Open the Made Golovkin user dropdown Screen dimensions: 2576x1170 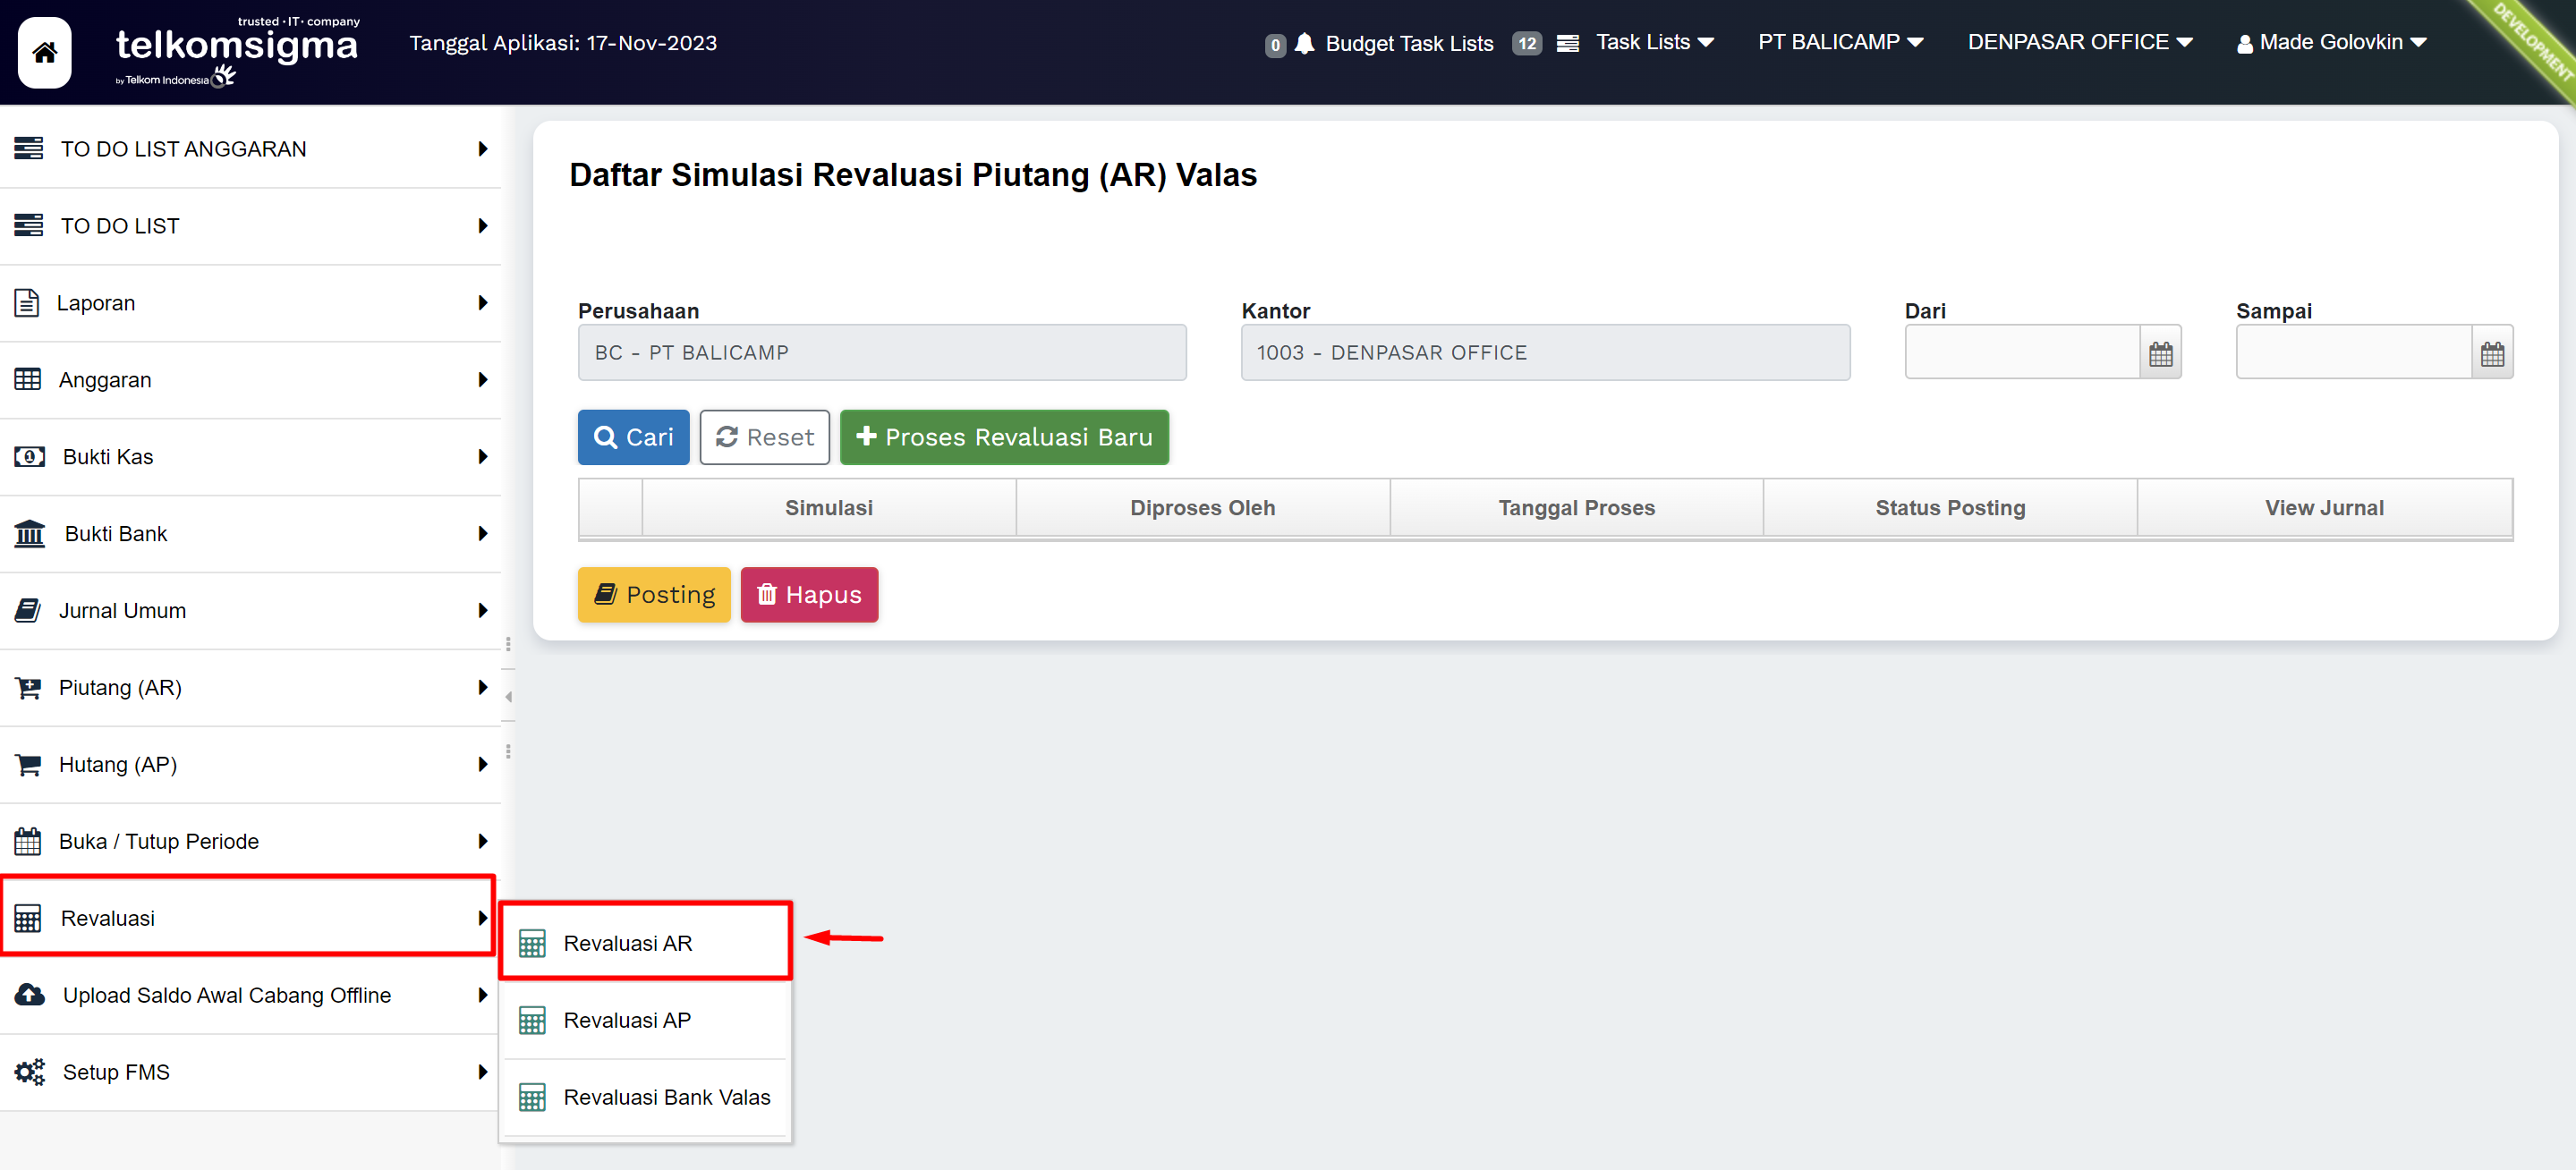2331,42
